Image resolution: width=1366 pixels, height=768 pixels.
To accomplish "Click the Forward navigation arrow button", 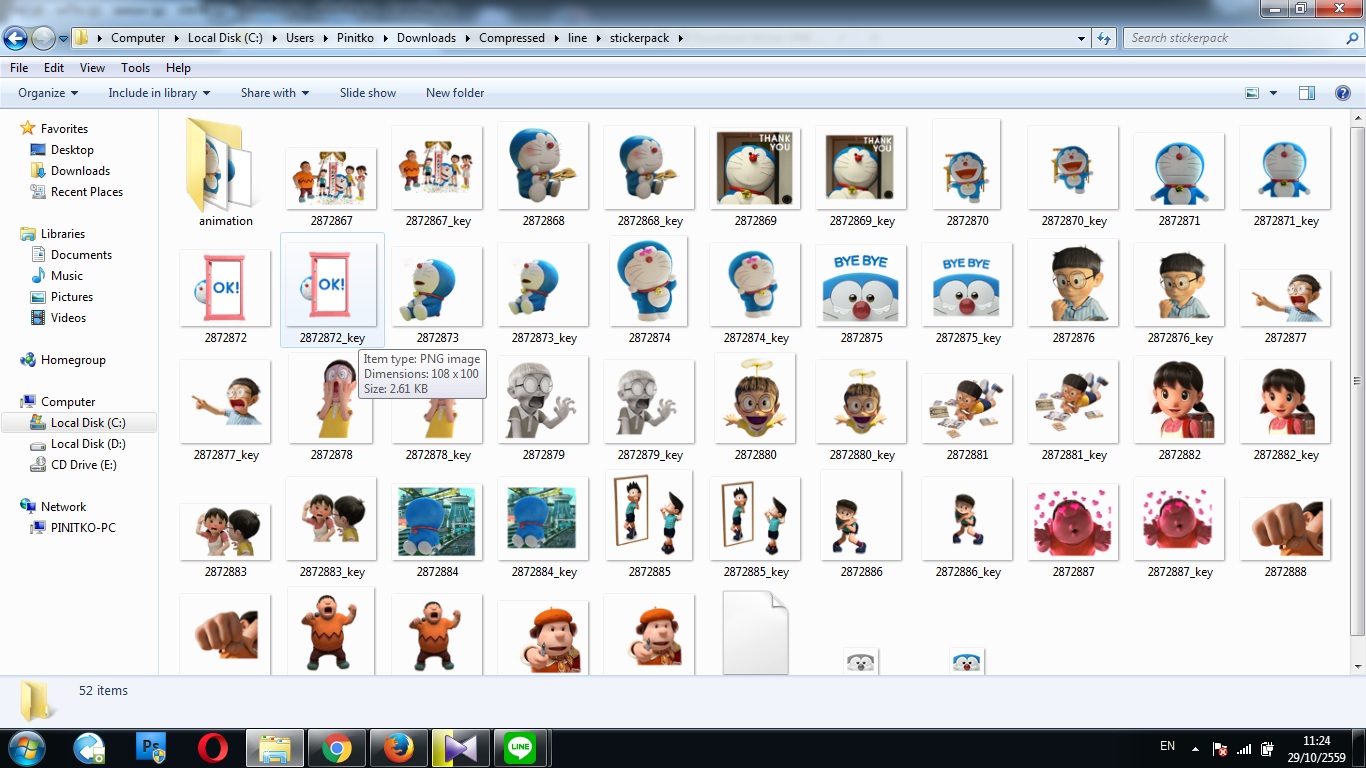I will [43, 39].
